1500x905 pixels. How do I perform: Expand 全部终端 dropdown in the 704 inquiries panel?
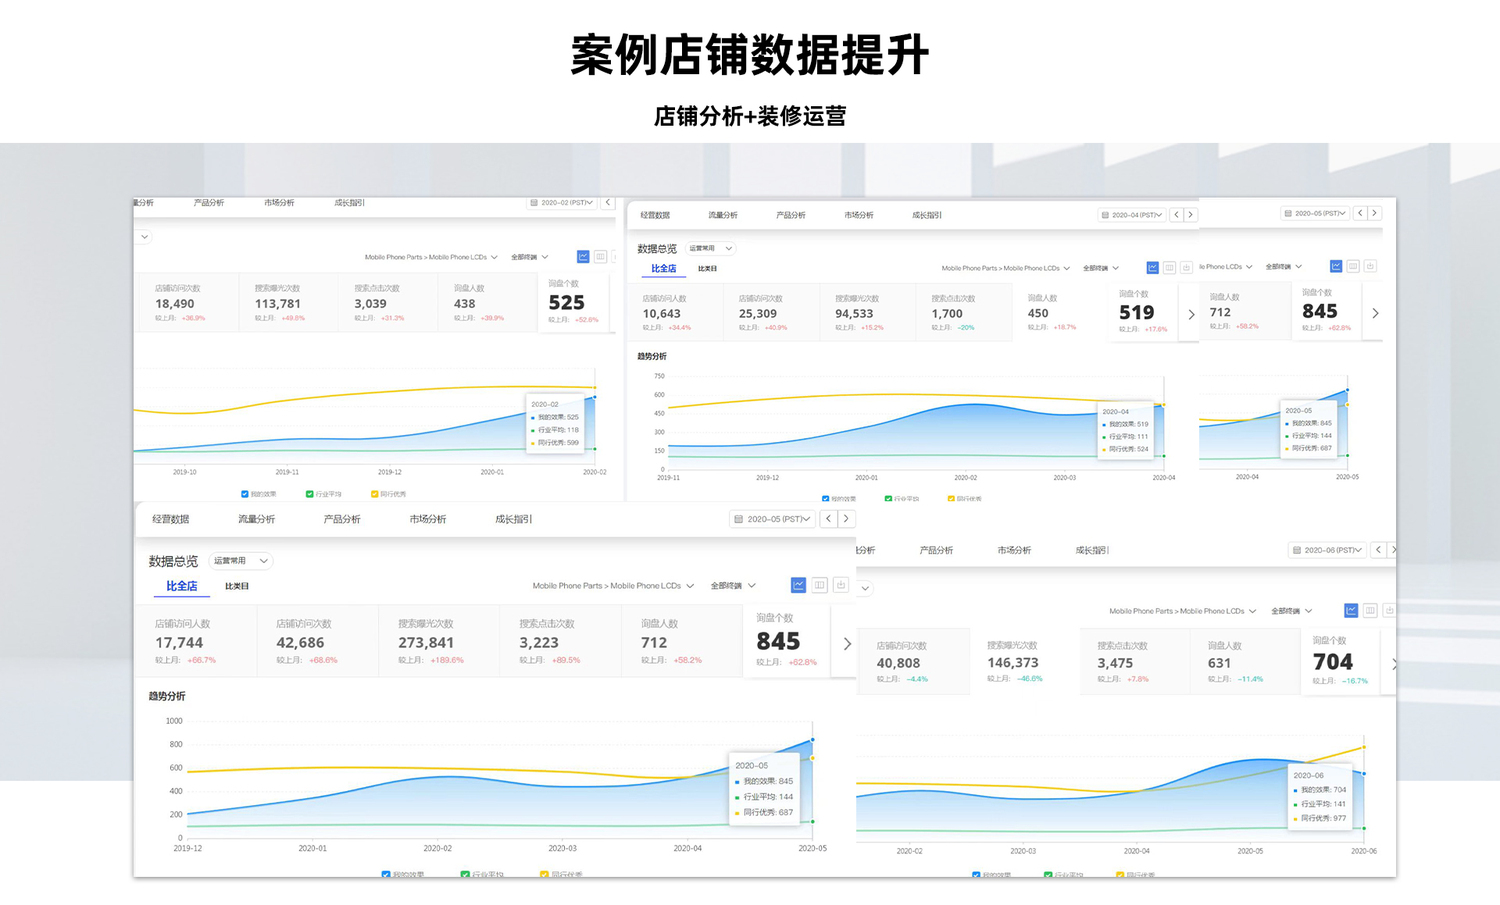pyautogui.click(x=1291, y=611)
